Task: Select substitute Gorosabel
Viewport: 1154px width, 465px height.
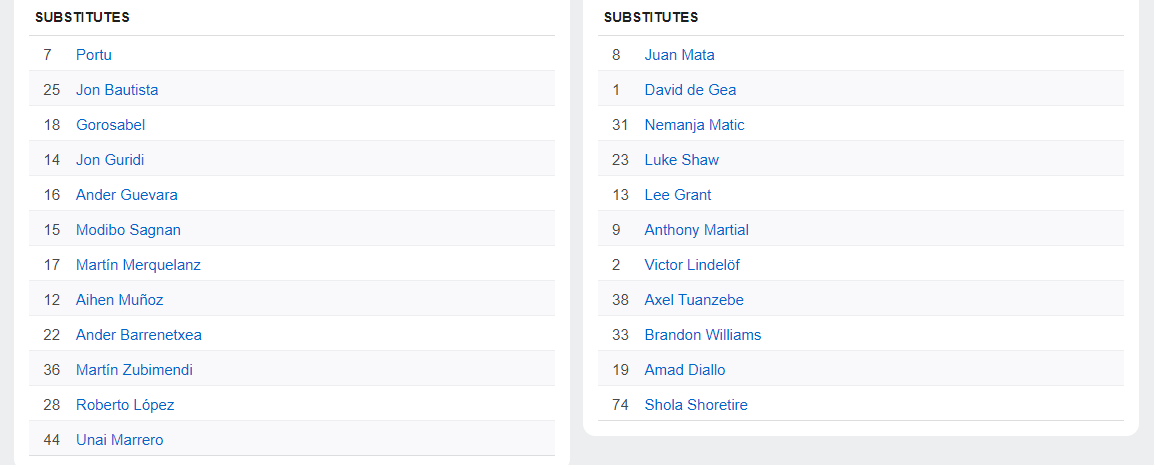Action: pyautogui.click(x=110, y=125)
